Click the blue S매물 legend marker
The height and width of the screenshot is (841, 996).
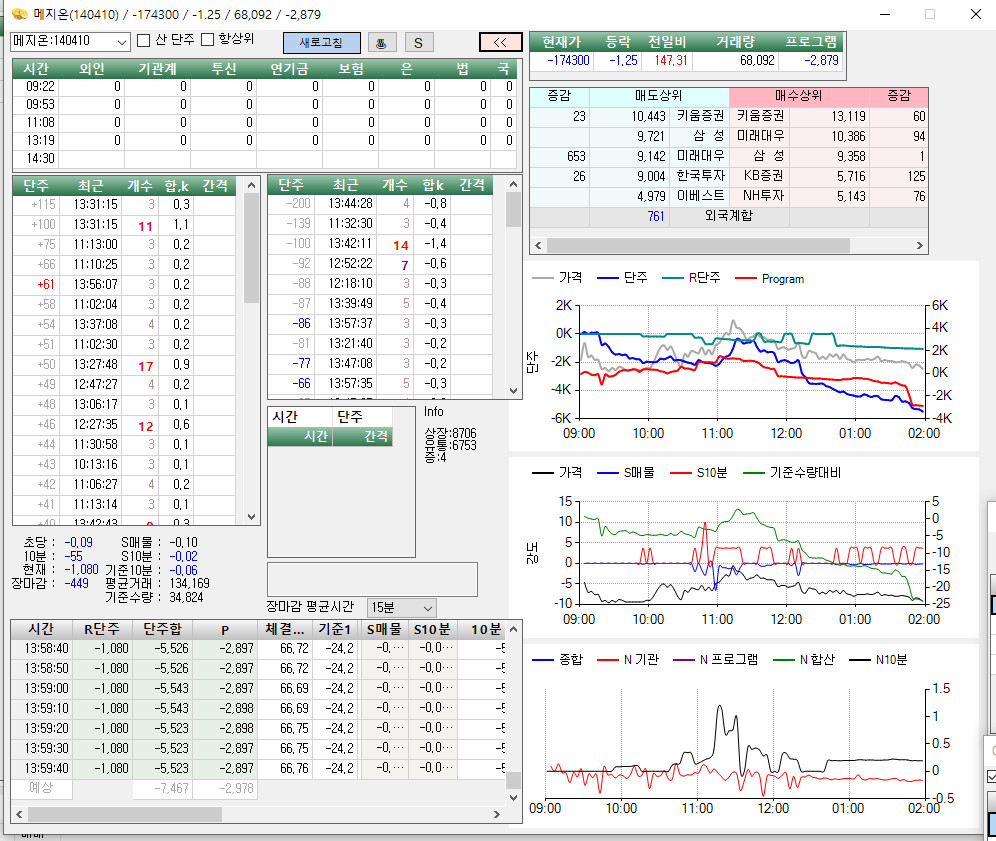click(x=608, y=473)
